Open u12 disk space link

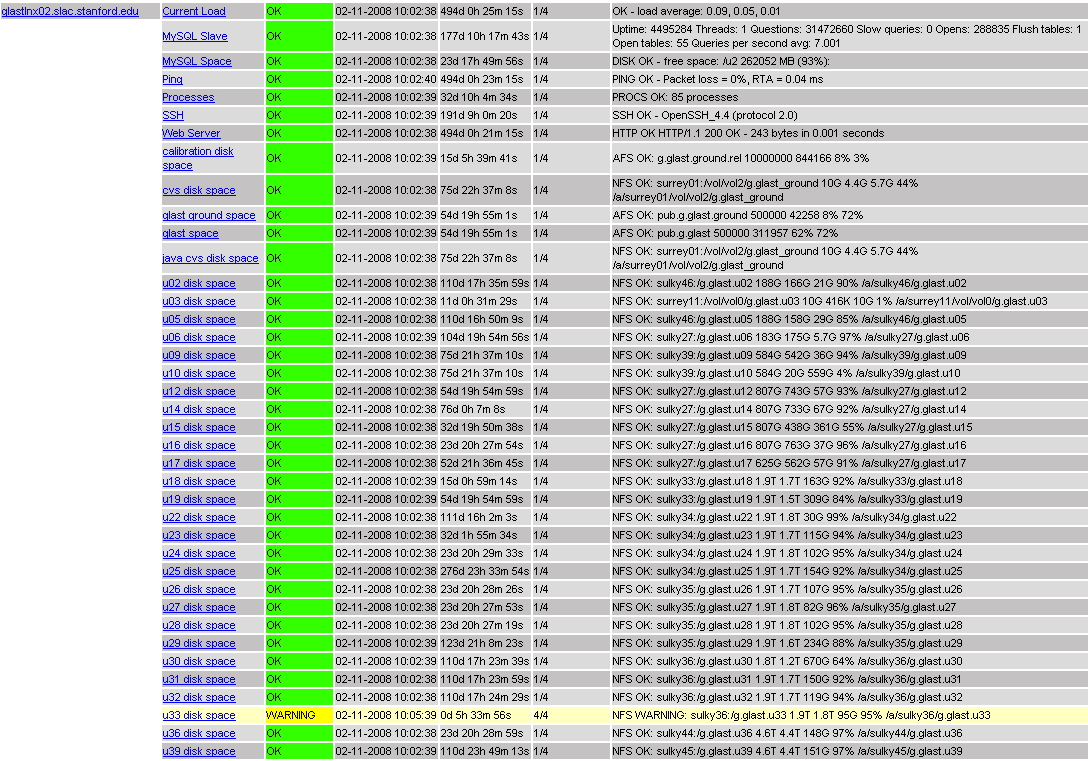199,391
